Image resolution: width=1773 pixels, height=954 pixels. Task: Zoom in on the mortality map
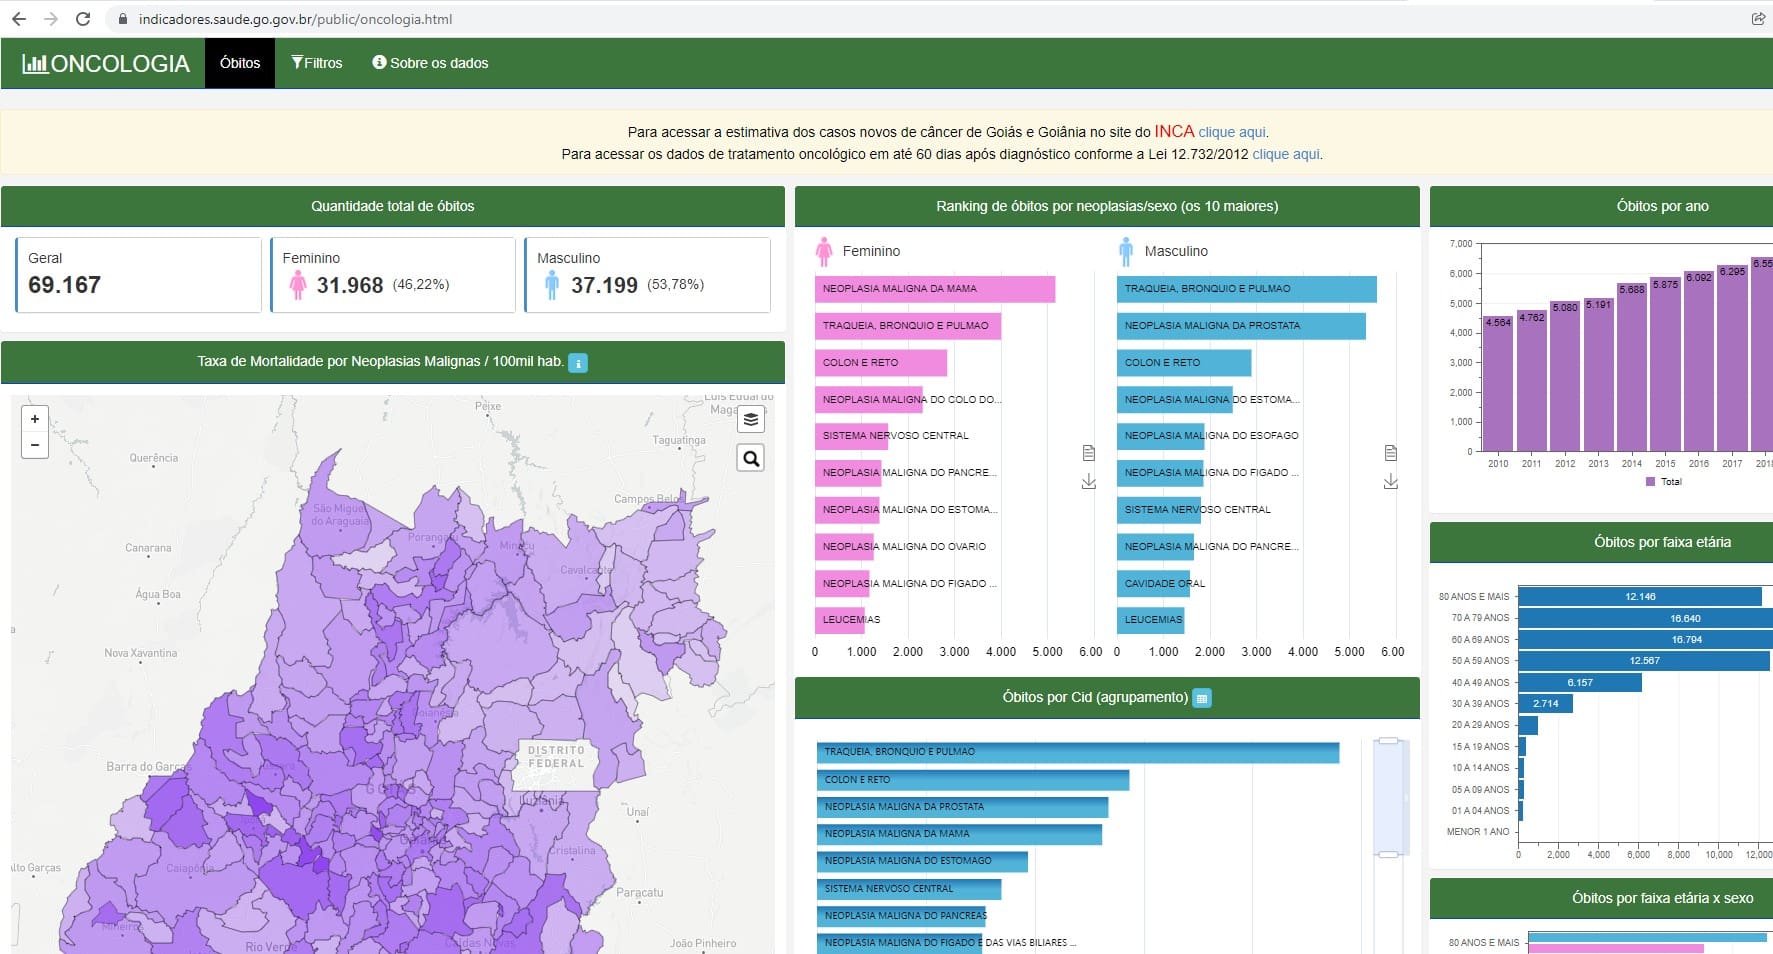[35, 419]
